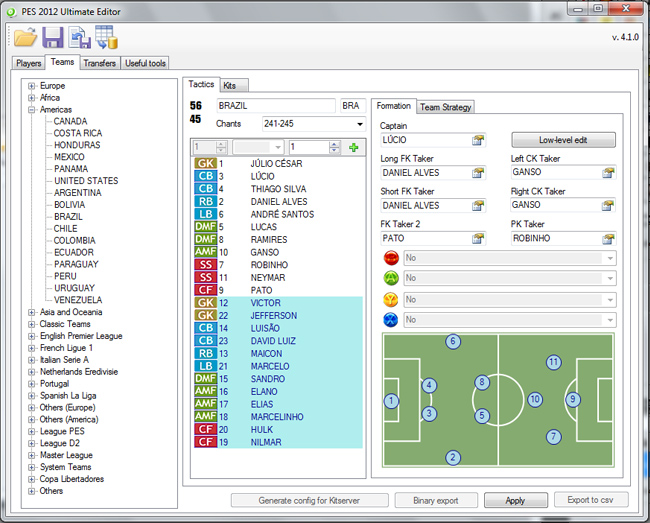This screenshot has width=650, height=523.
Task: Click the Apply button
Action: (515, 501)
